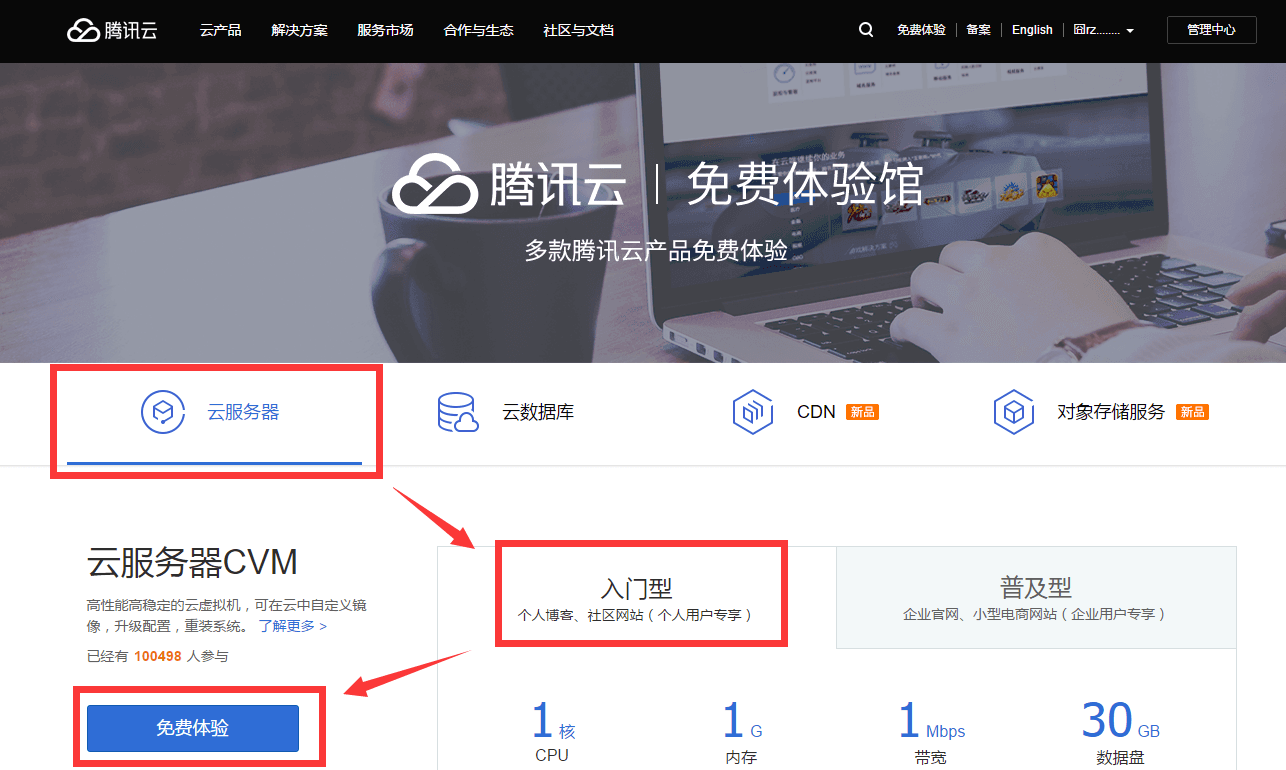1286x770 pixels.
Task: Open the 社区与文档 menu
Action: click(x=578, y=30)
